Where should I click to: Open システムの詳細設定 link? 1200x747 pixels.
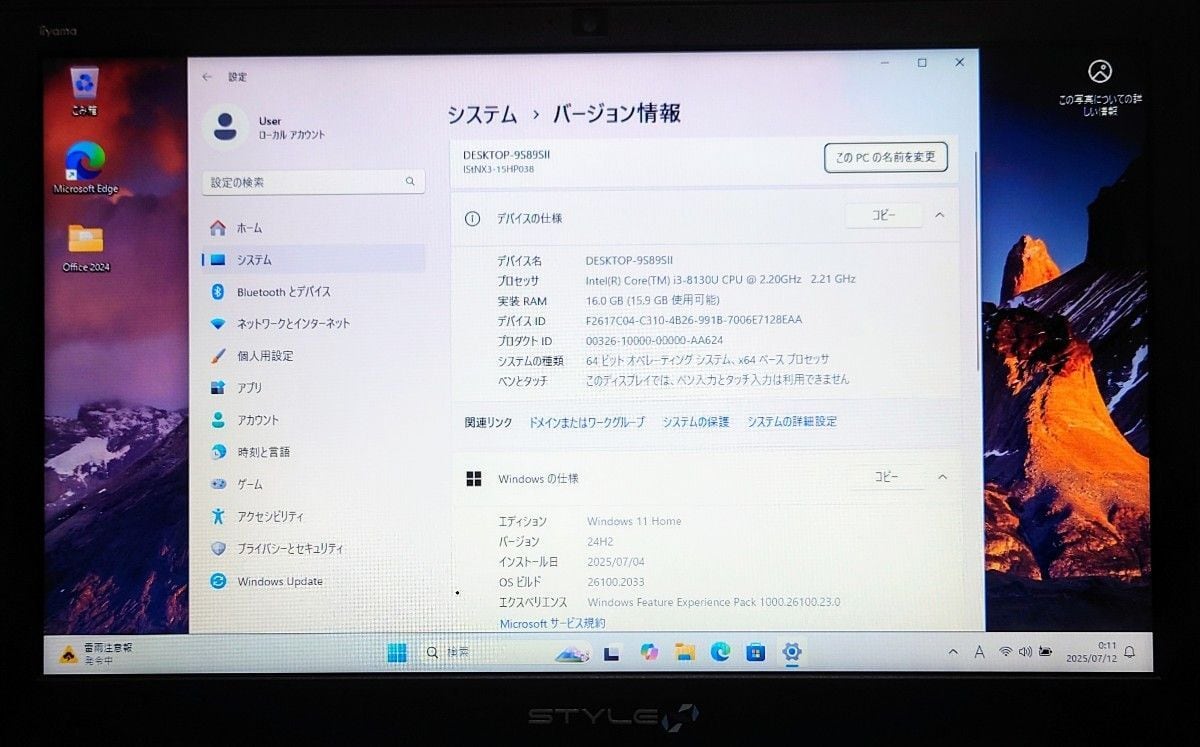[792, 422]
